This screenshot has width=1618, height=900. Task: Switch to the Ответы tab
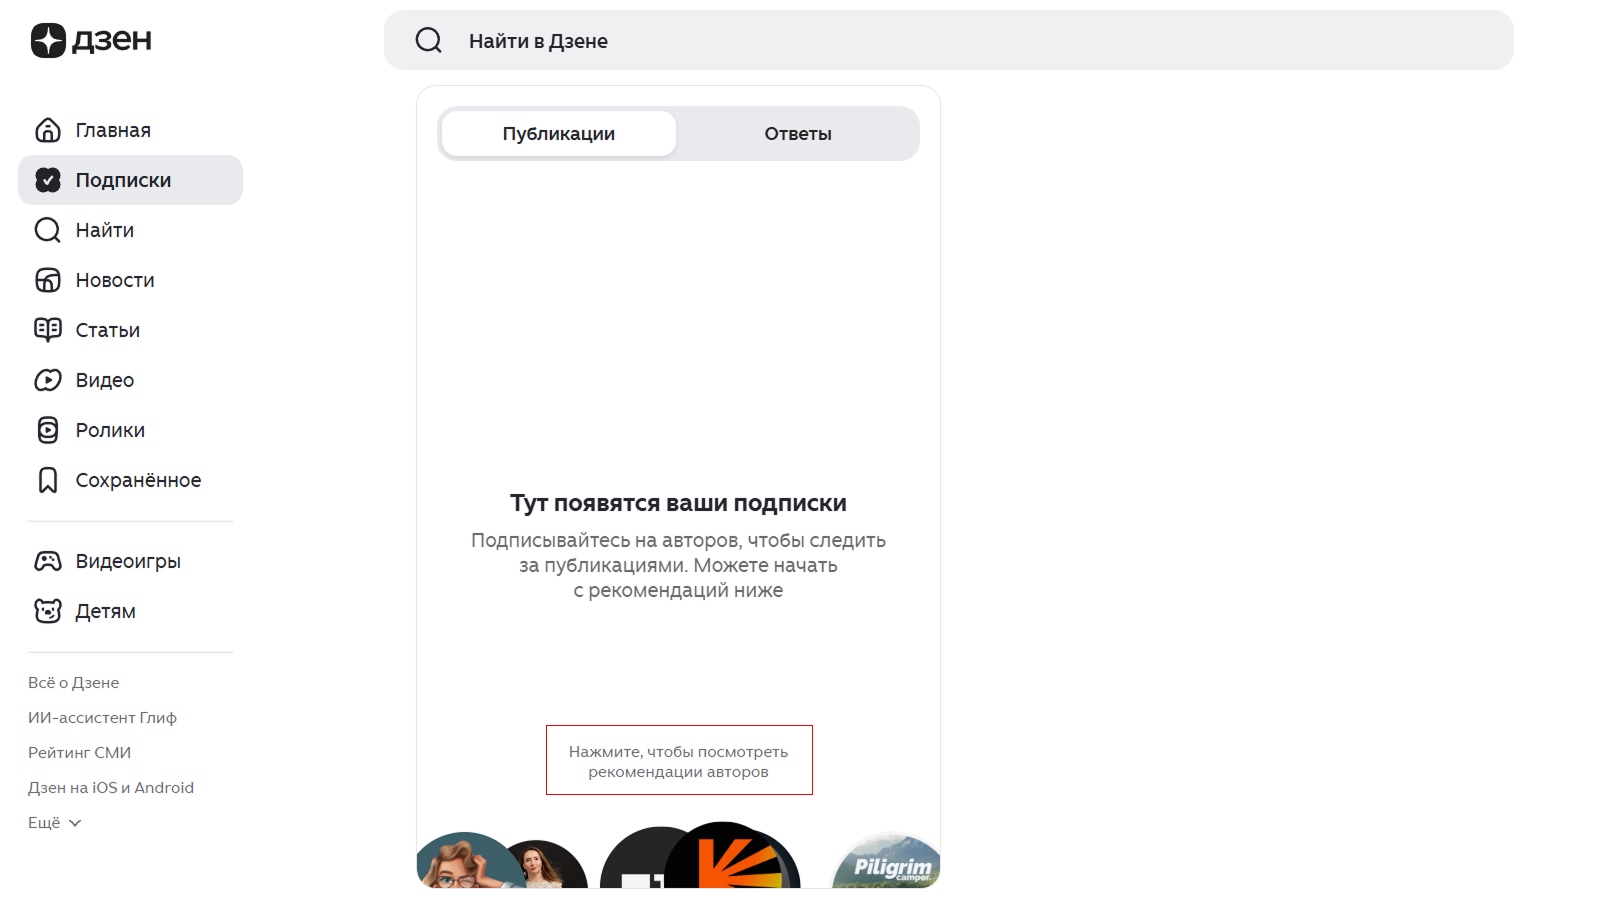798,133
